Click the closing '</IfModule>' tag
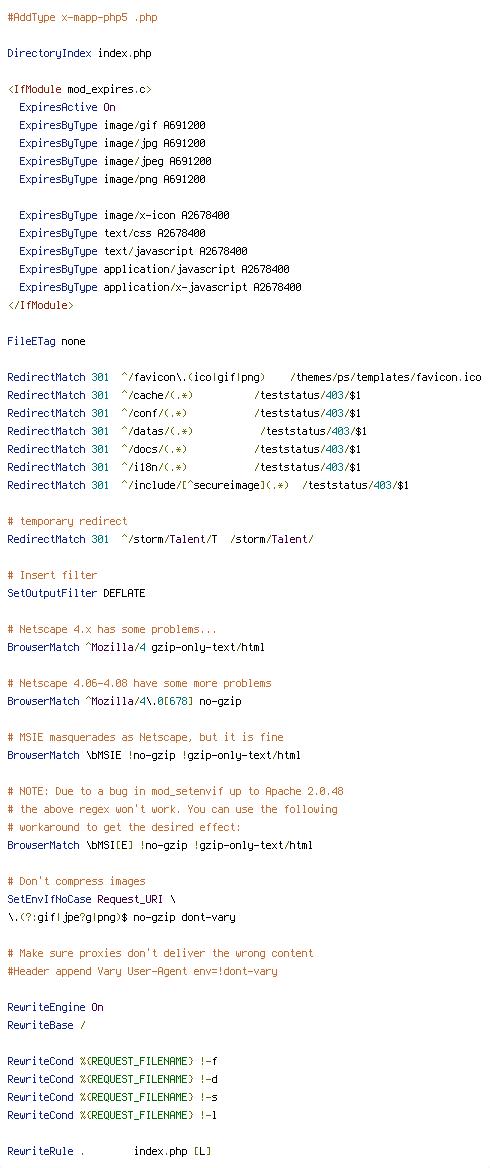 point(40,305)
